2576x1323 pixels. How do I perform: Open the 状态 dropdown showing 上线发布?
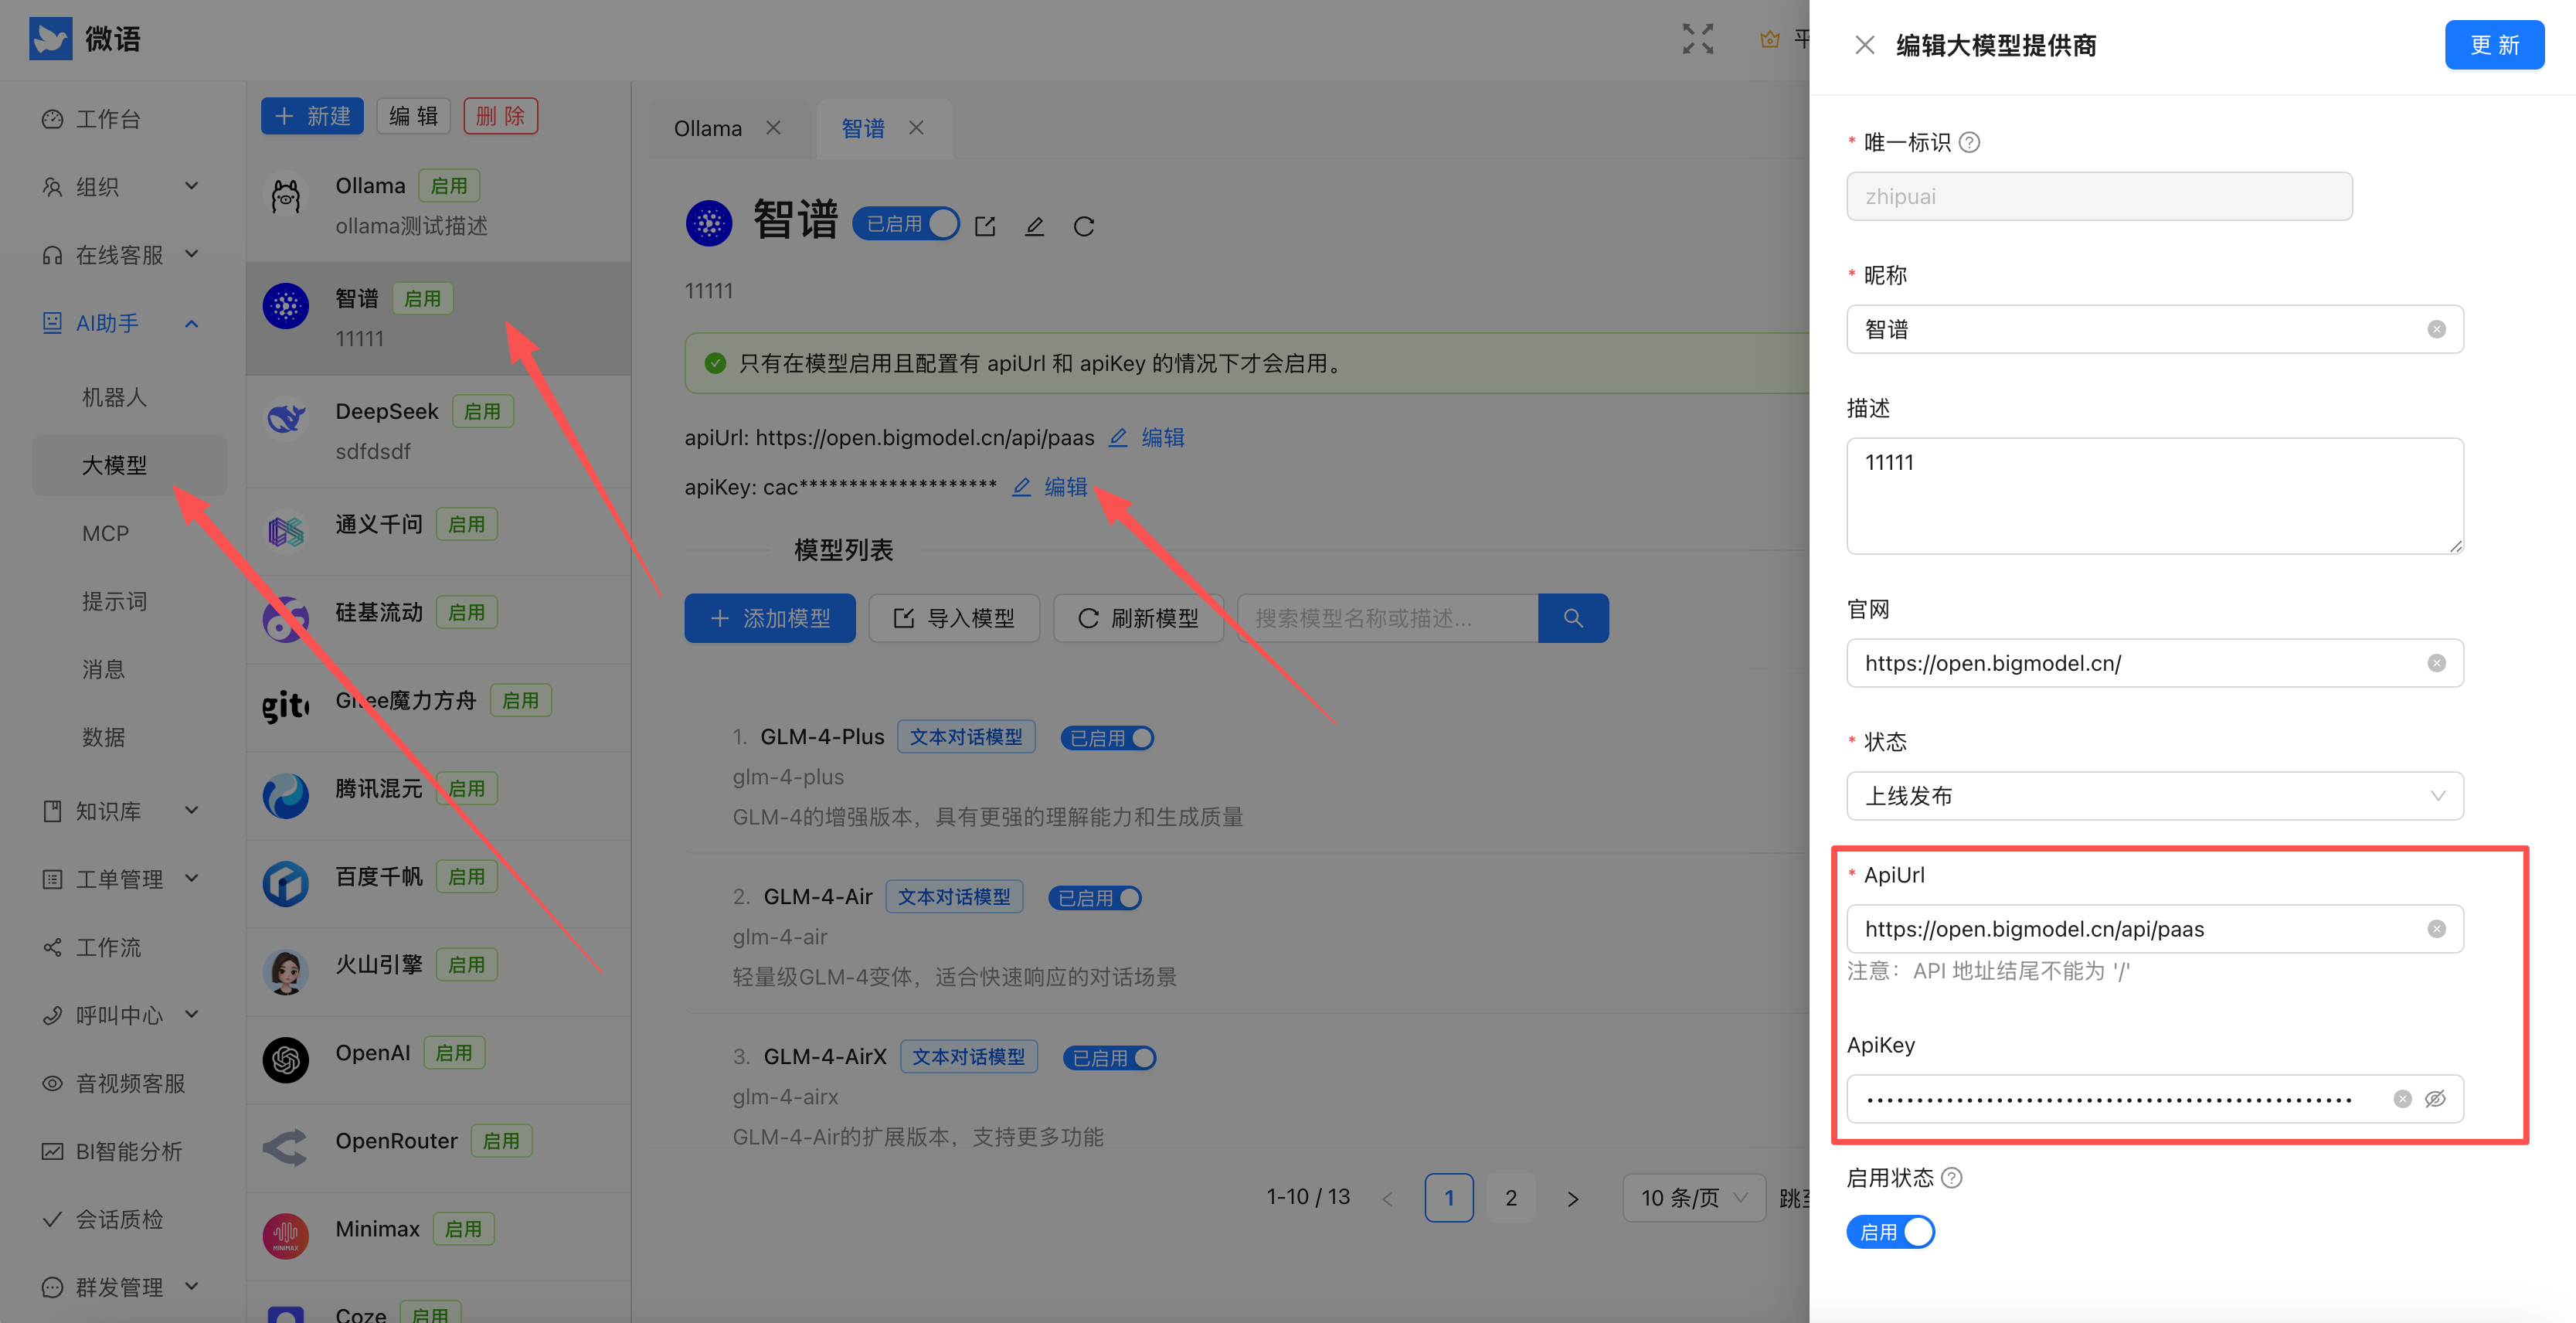(2154, 796)
